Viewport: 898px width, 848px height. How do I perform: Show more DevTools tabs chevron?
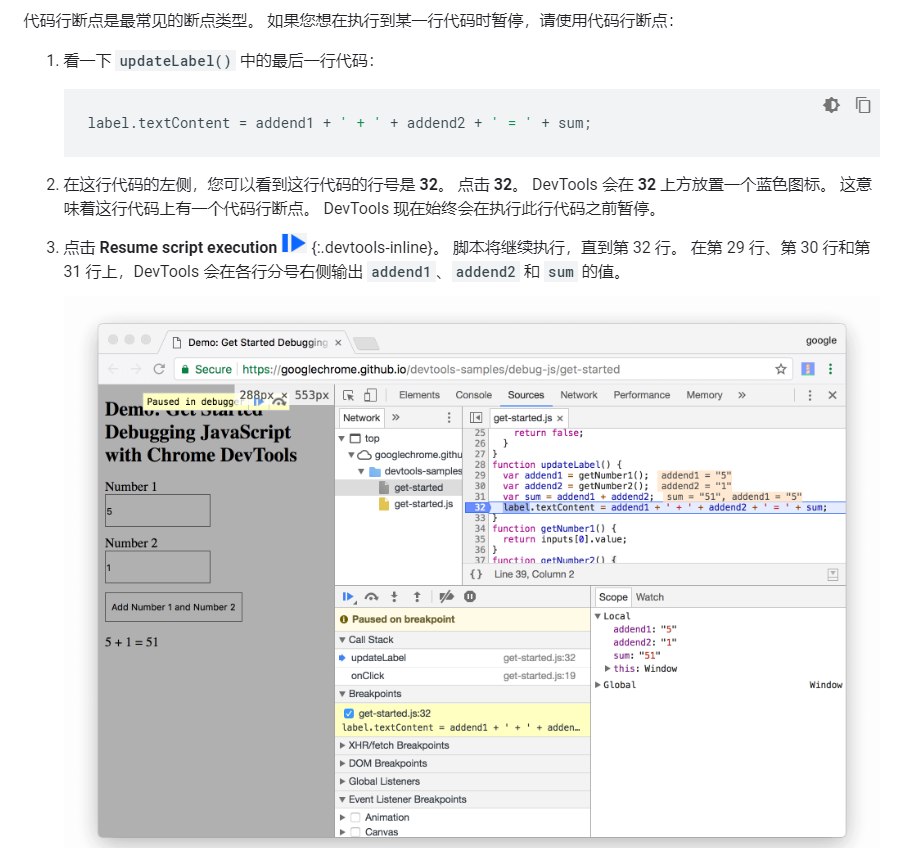[742, 395]
